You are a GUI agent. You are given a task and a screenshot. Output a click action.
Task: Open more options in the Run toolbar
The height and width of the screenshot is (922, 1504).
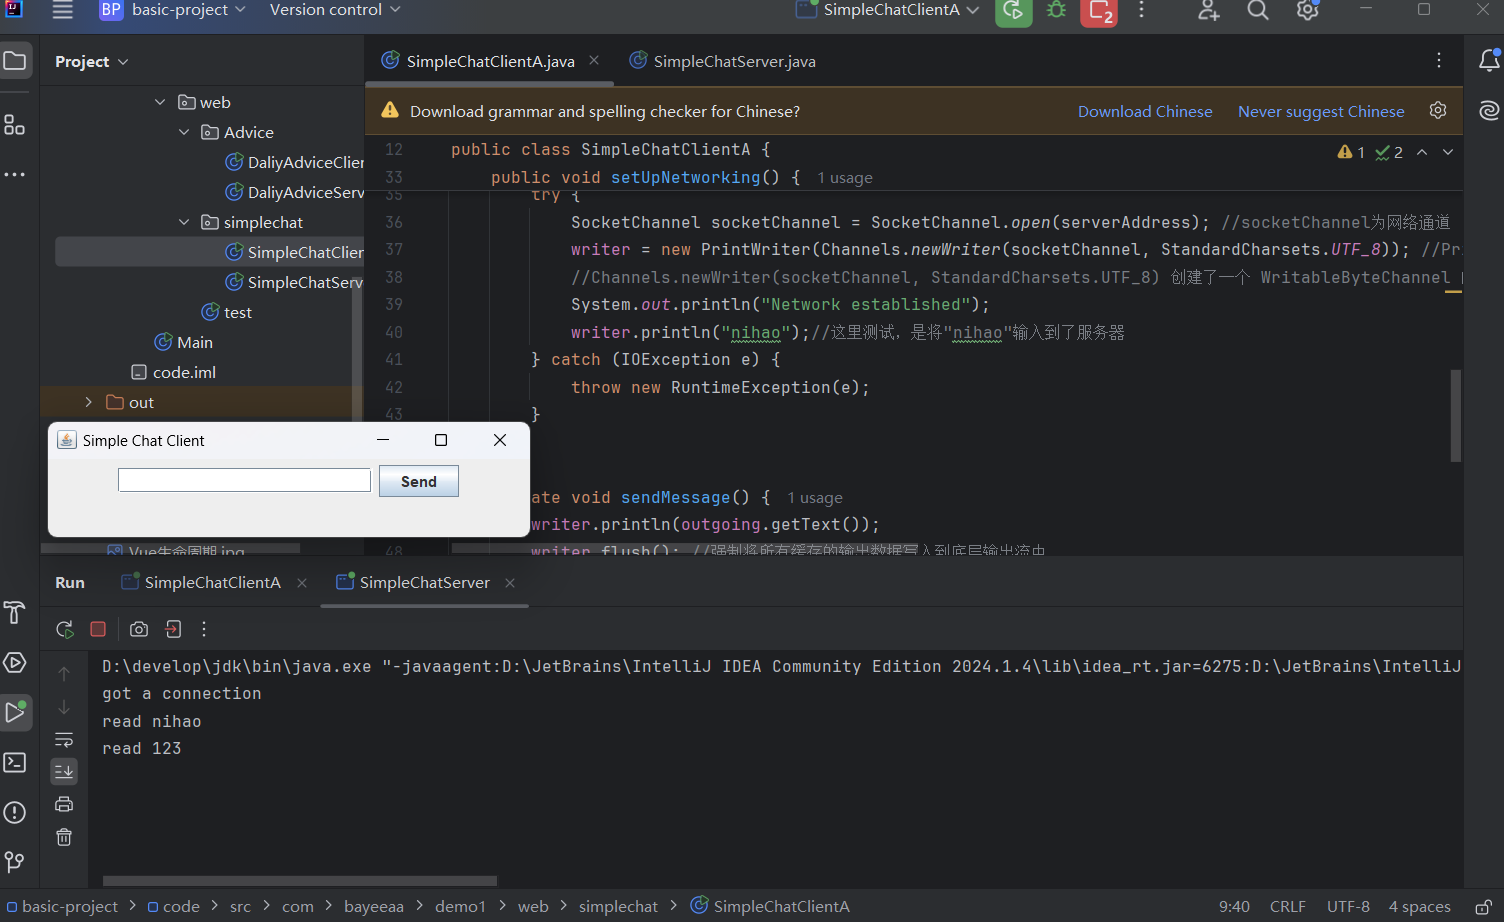coord(204,629)
